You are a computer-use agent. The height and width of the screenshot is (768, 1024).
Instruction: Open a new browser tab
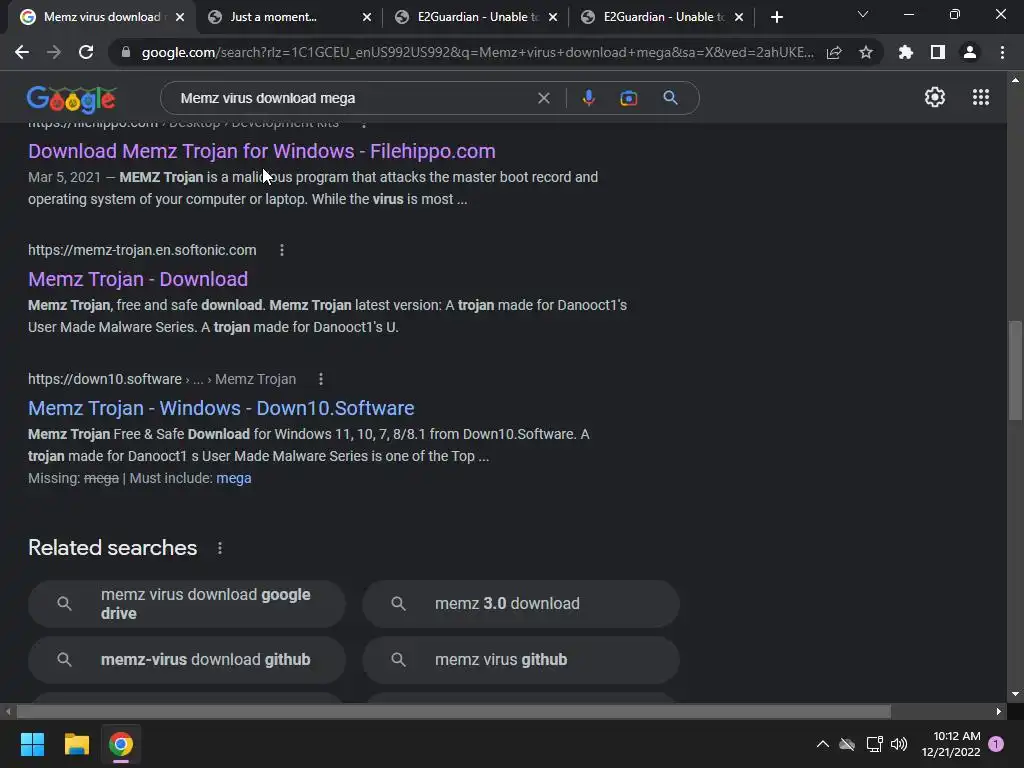(776, 18)
